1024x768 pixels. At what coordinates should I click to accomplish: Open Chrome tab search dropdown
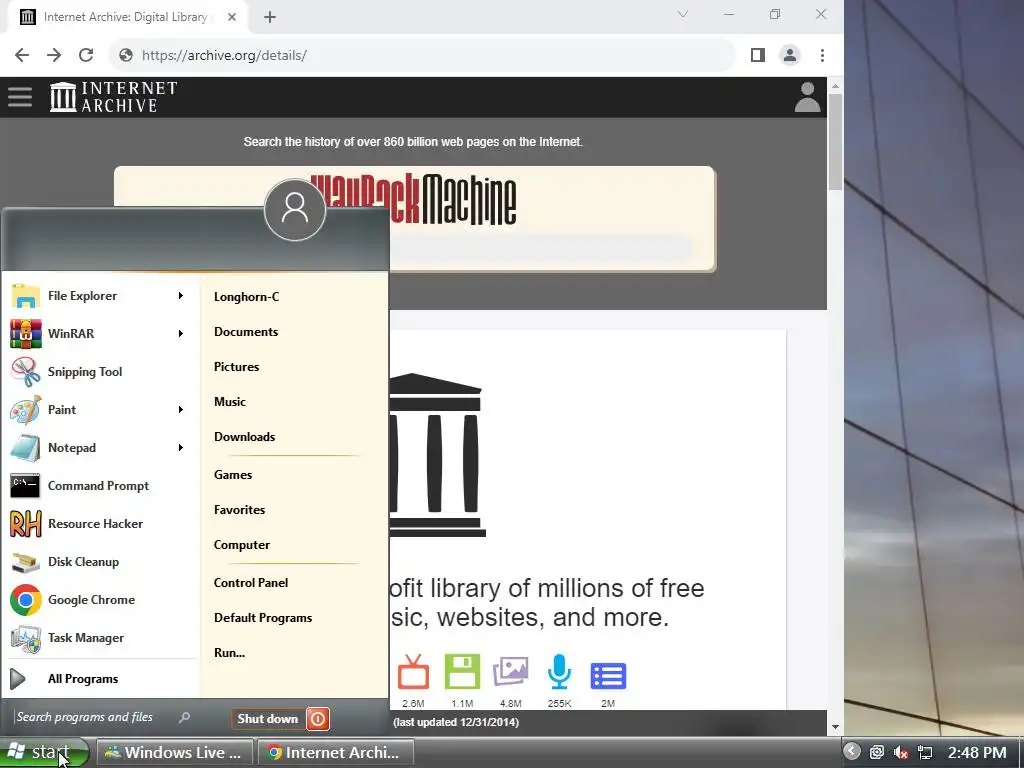tap(682, 14)
